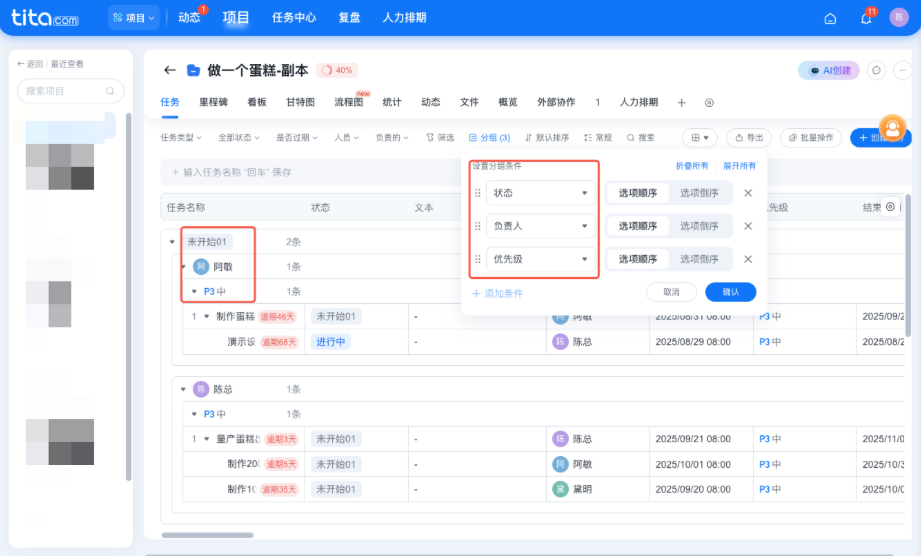
Task: Switch to 统计 tab
Action: [x=392, y=102]
